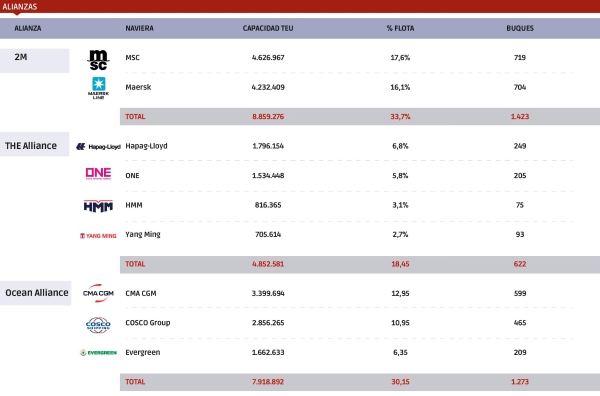Click the Maersk Line star logo
The height and width of the screenshot is (396, 600).
[x=98, y=88]
